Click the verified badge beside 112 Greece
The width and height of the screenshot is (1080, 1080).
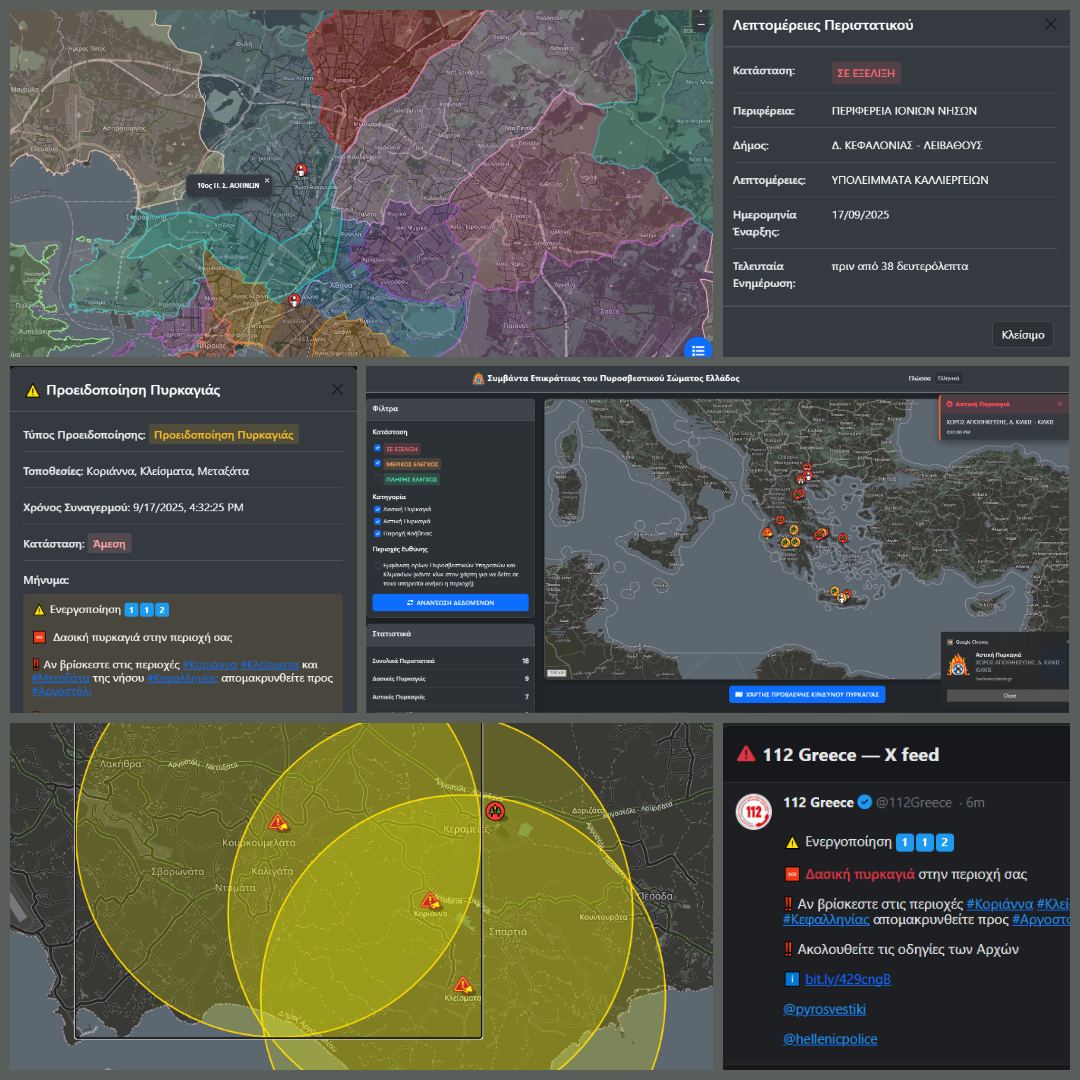pyautogui.click(x=864, y=802)
